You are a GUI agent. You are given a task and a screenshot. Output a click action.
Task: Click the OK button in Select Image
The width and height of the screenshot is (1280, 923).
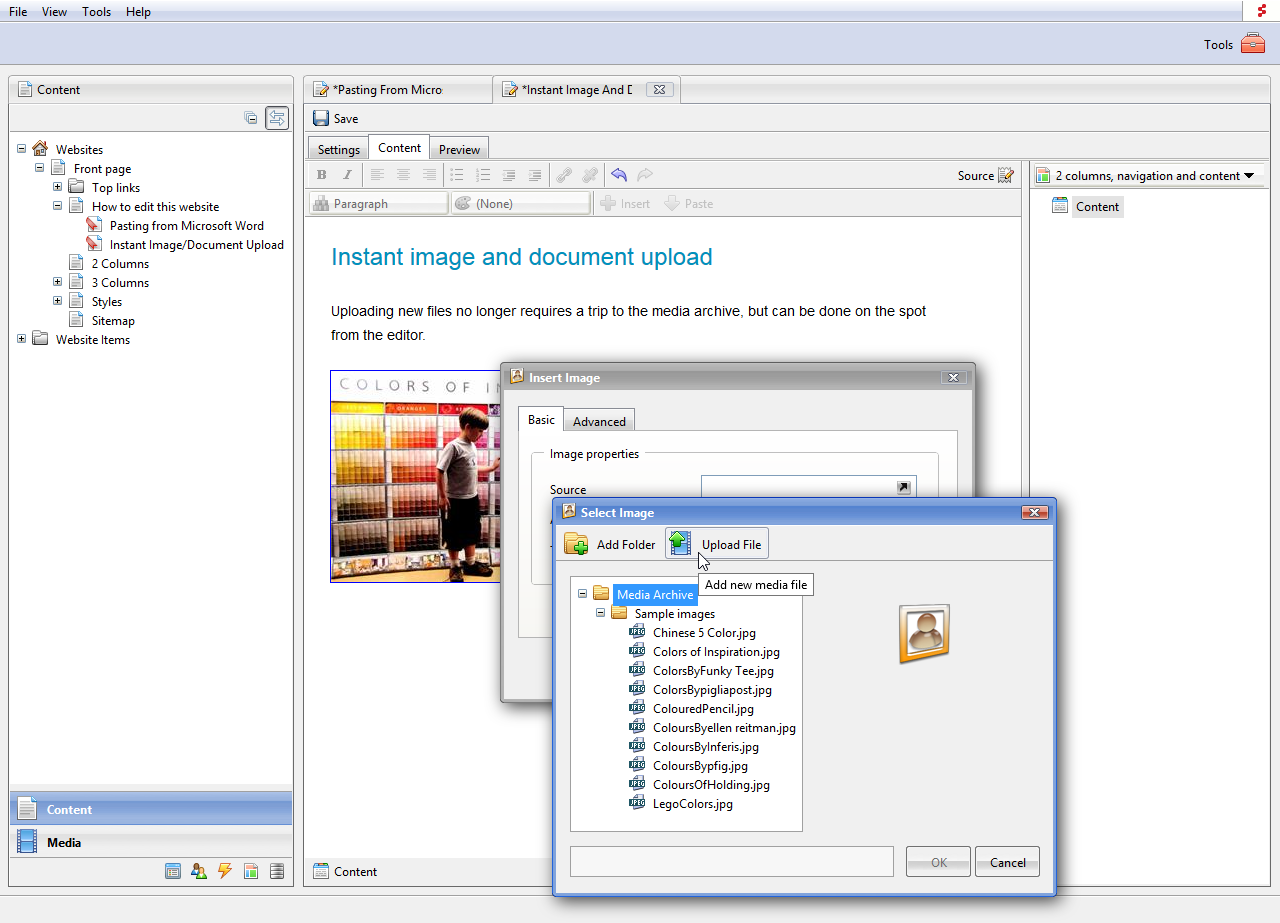(x=937, y=861)
